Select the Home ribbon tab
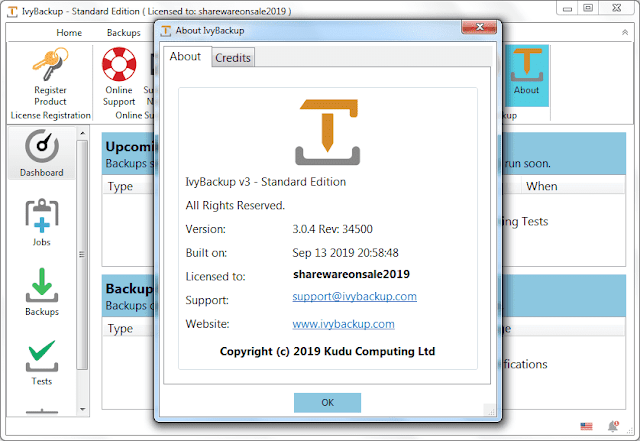 click(x=69, y=33)
